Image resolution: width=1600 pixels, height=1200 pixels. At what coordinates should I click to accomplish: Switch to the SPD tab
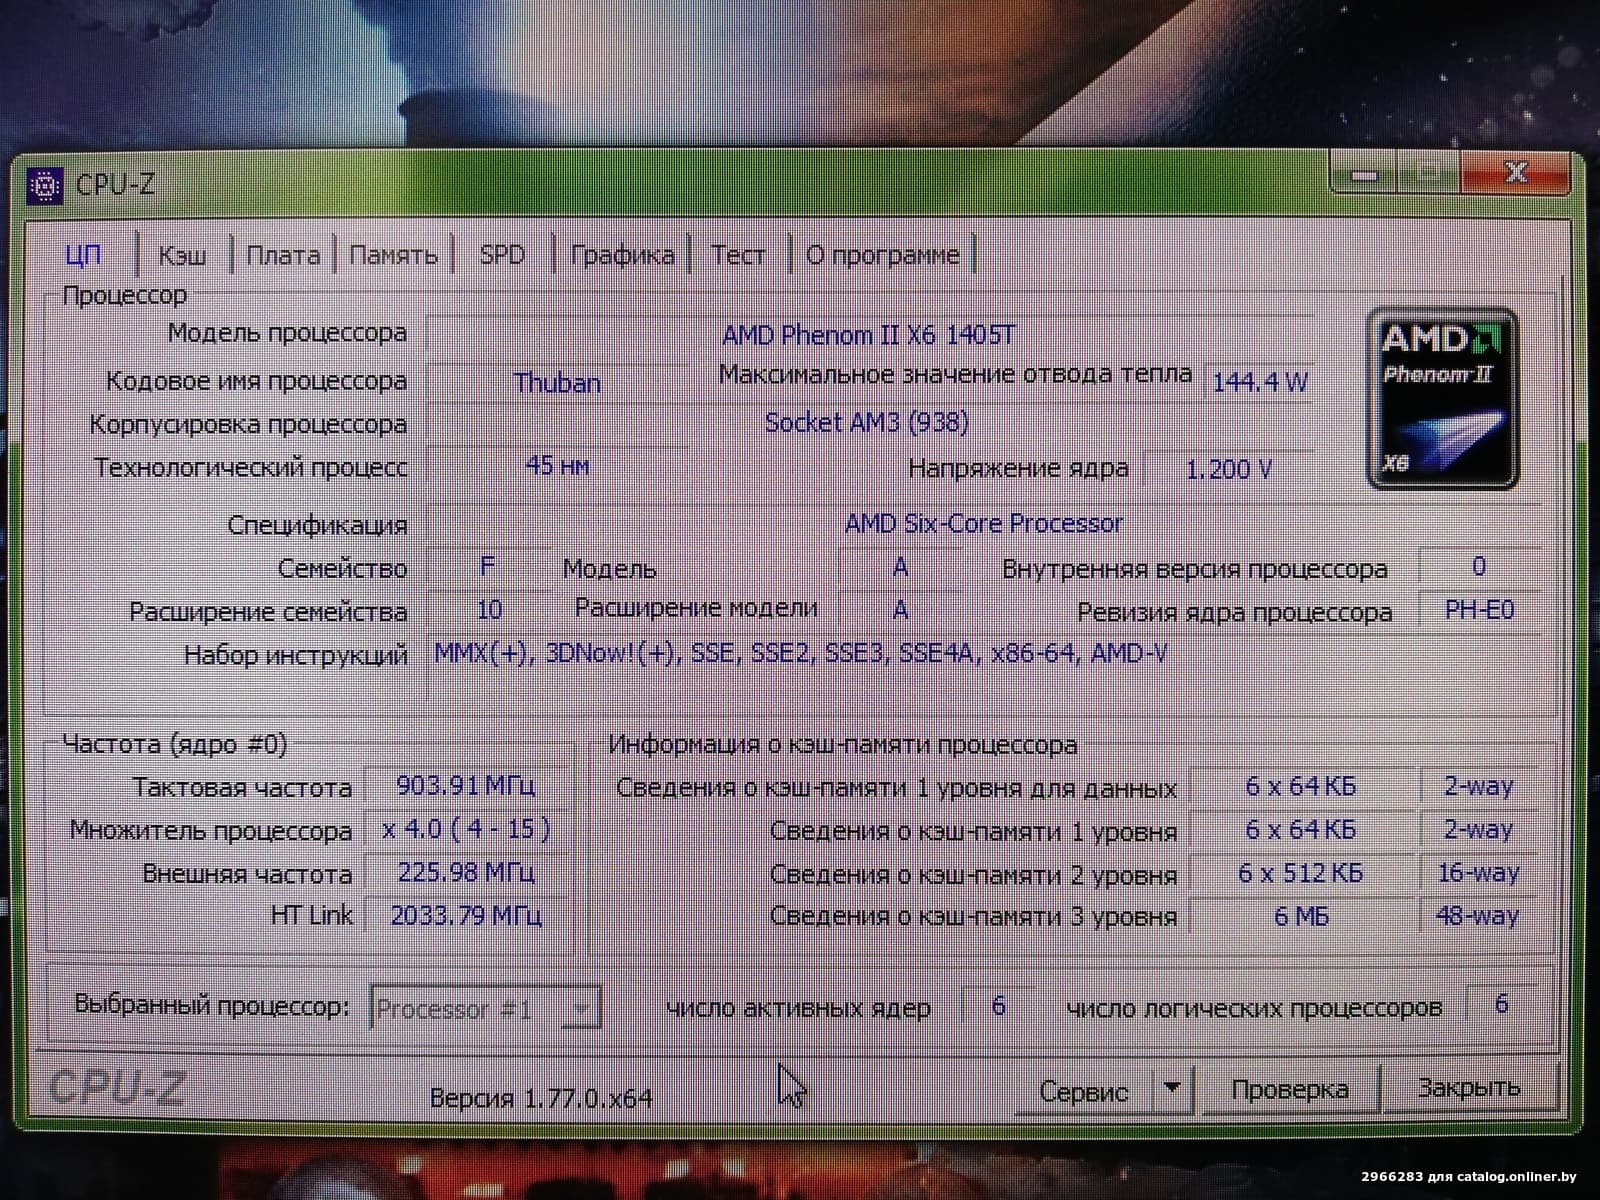tap(502, 255)
